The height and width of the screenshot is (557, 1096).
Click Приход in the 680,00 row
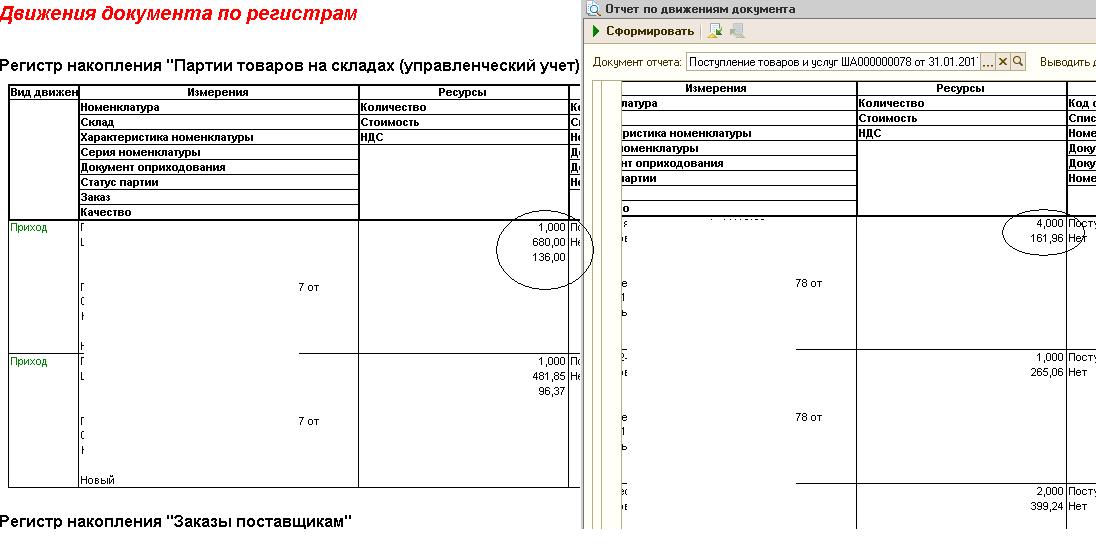pos(29,227)
